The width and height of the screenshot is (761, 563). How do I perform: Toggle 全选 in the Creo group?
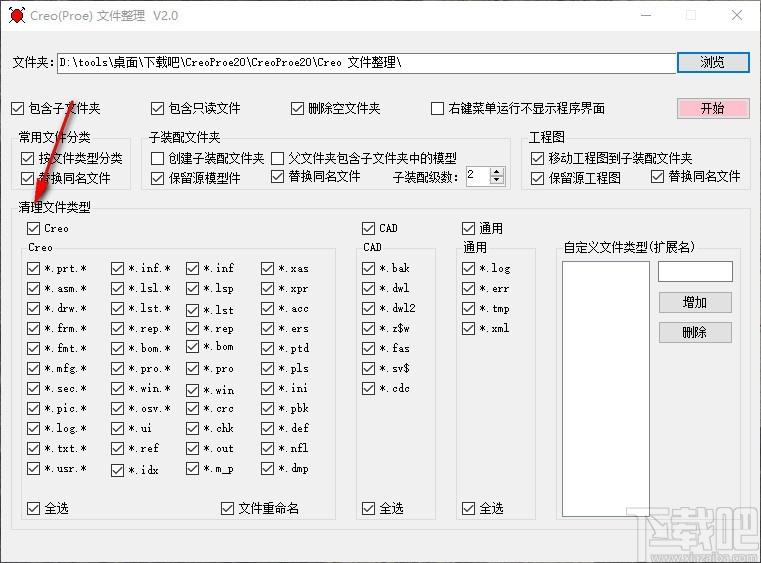point(33,508)
